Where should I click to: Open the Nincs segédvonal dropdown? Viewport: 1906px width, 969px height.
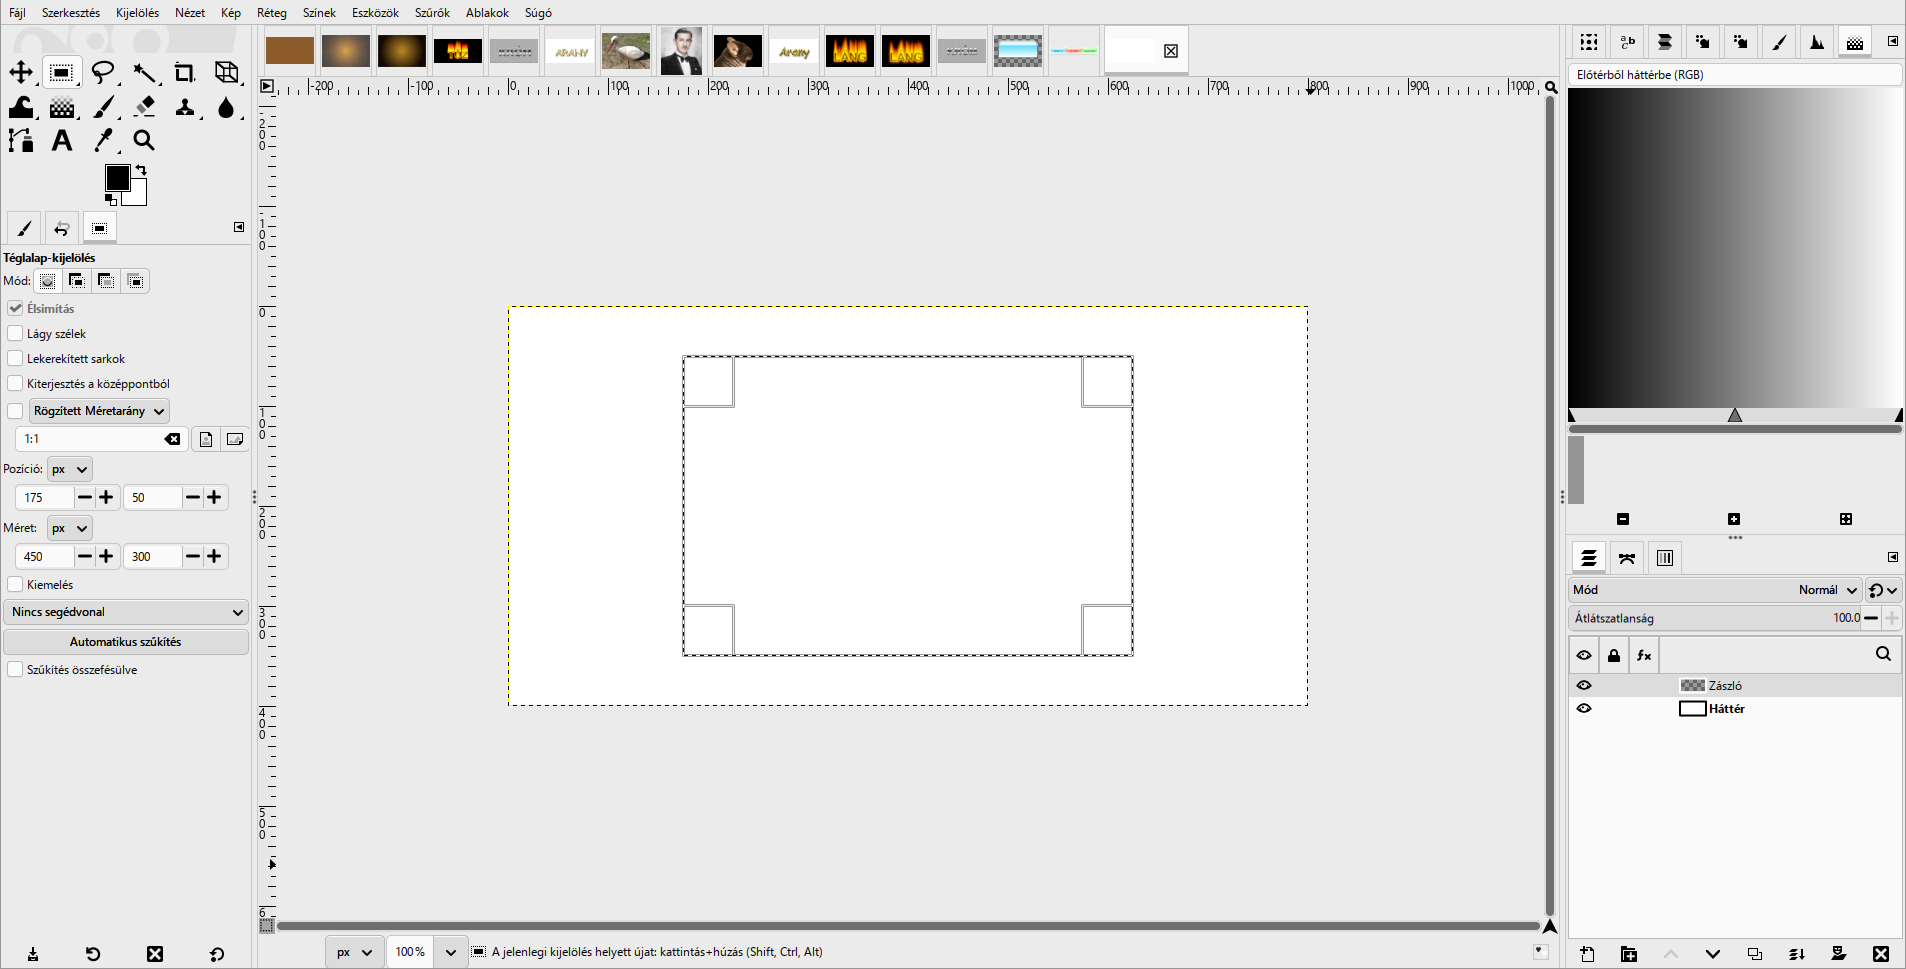pos(126,612)
